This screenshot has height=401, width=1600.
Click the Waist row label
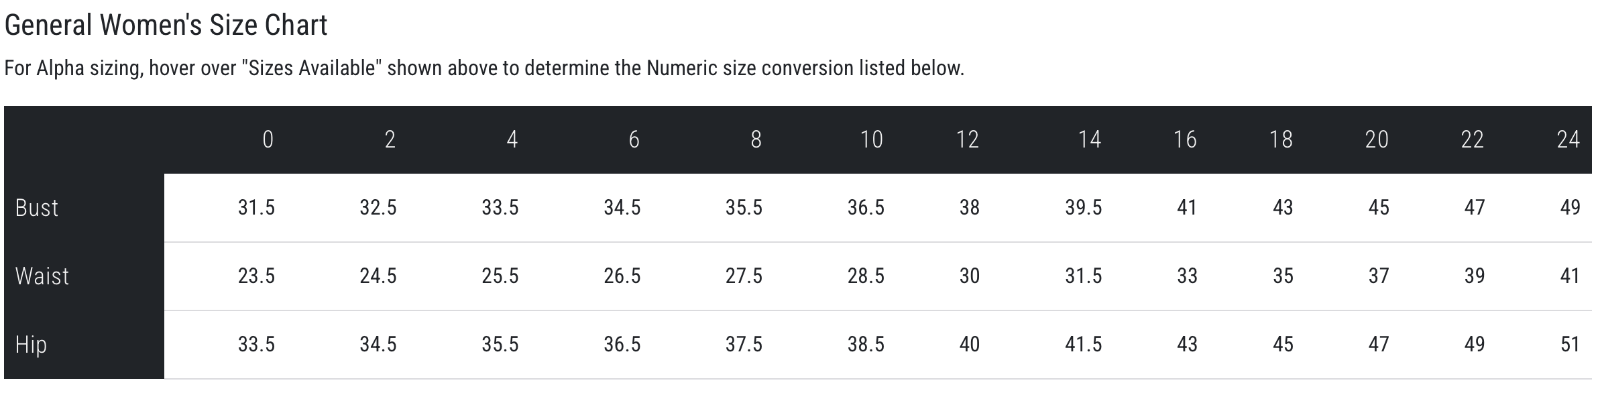click(42, 276)
